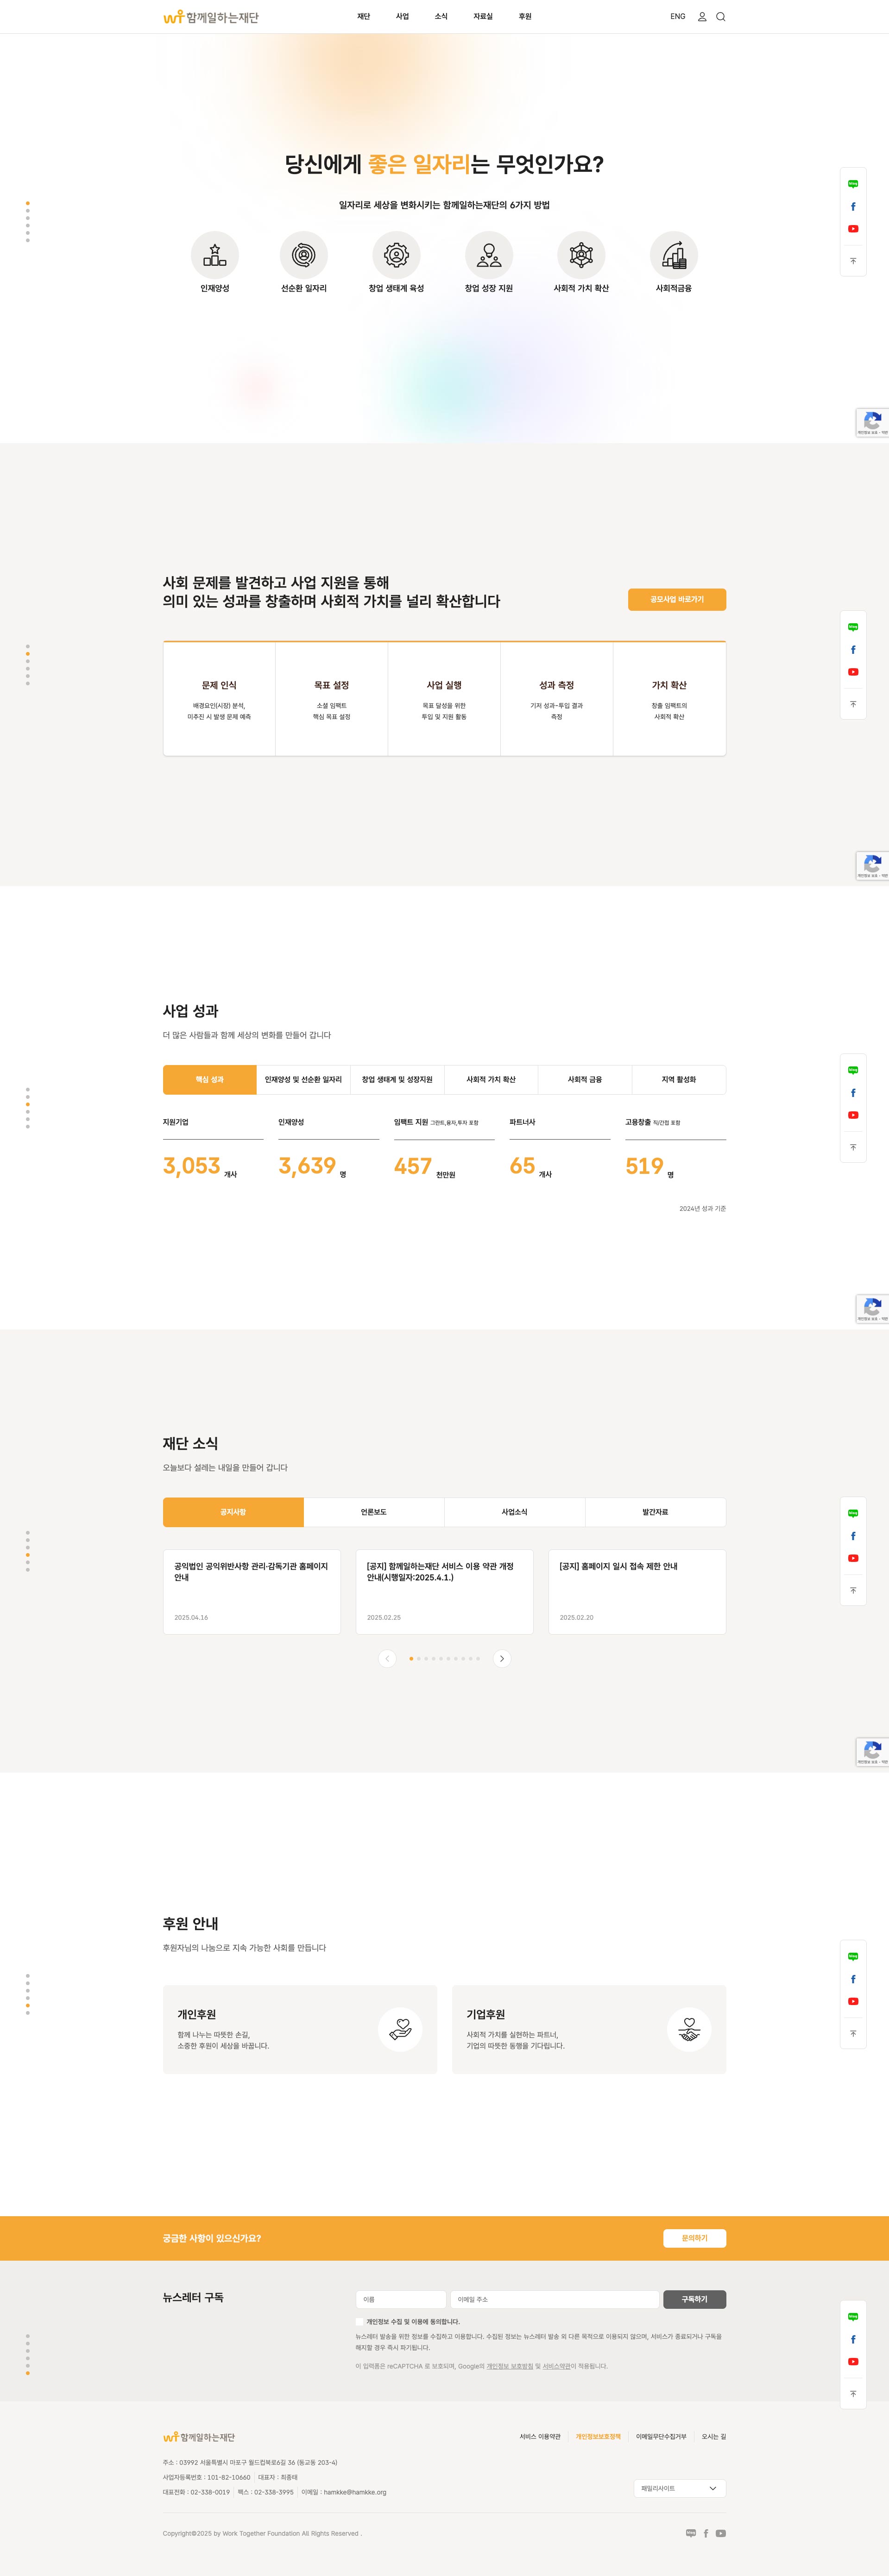Click the 가치 확산 process card
The width and height of the screenshot is (889, 2576).
[x=670, y=699]
